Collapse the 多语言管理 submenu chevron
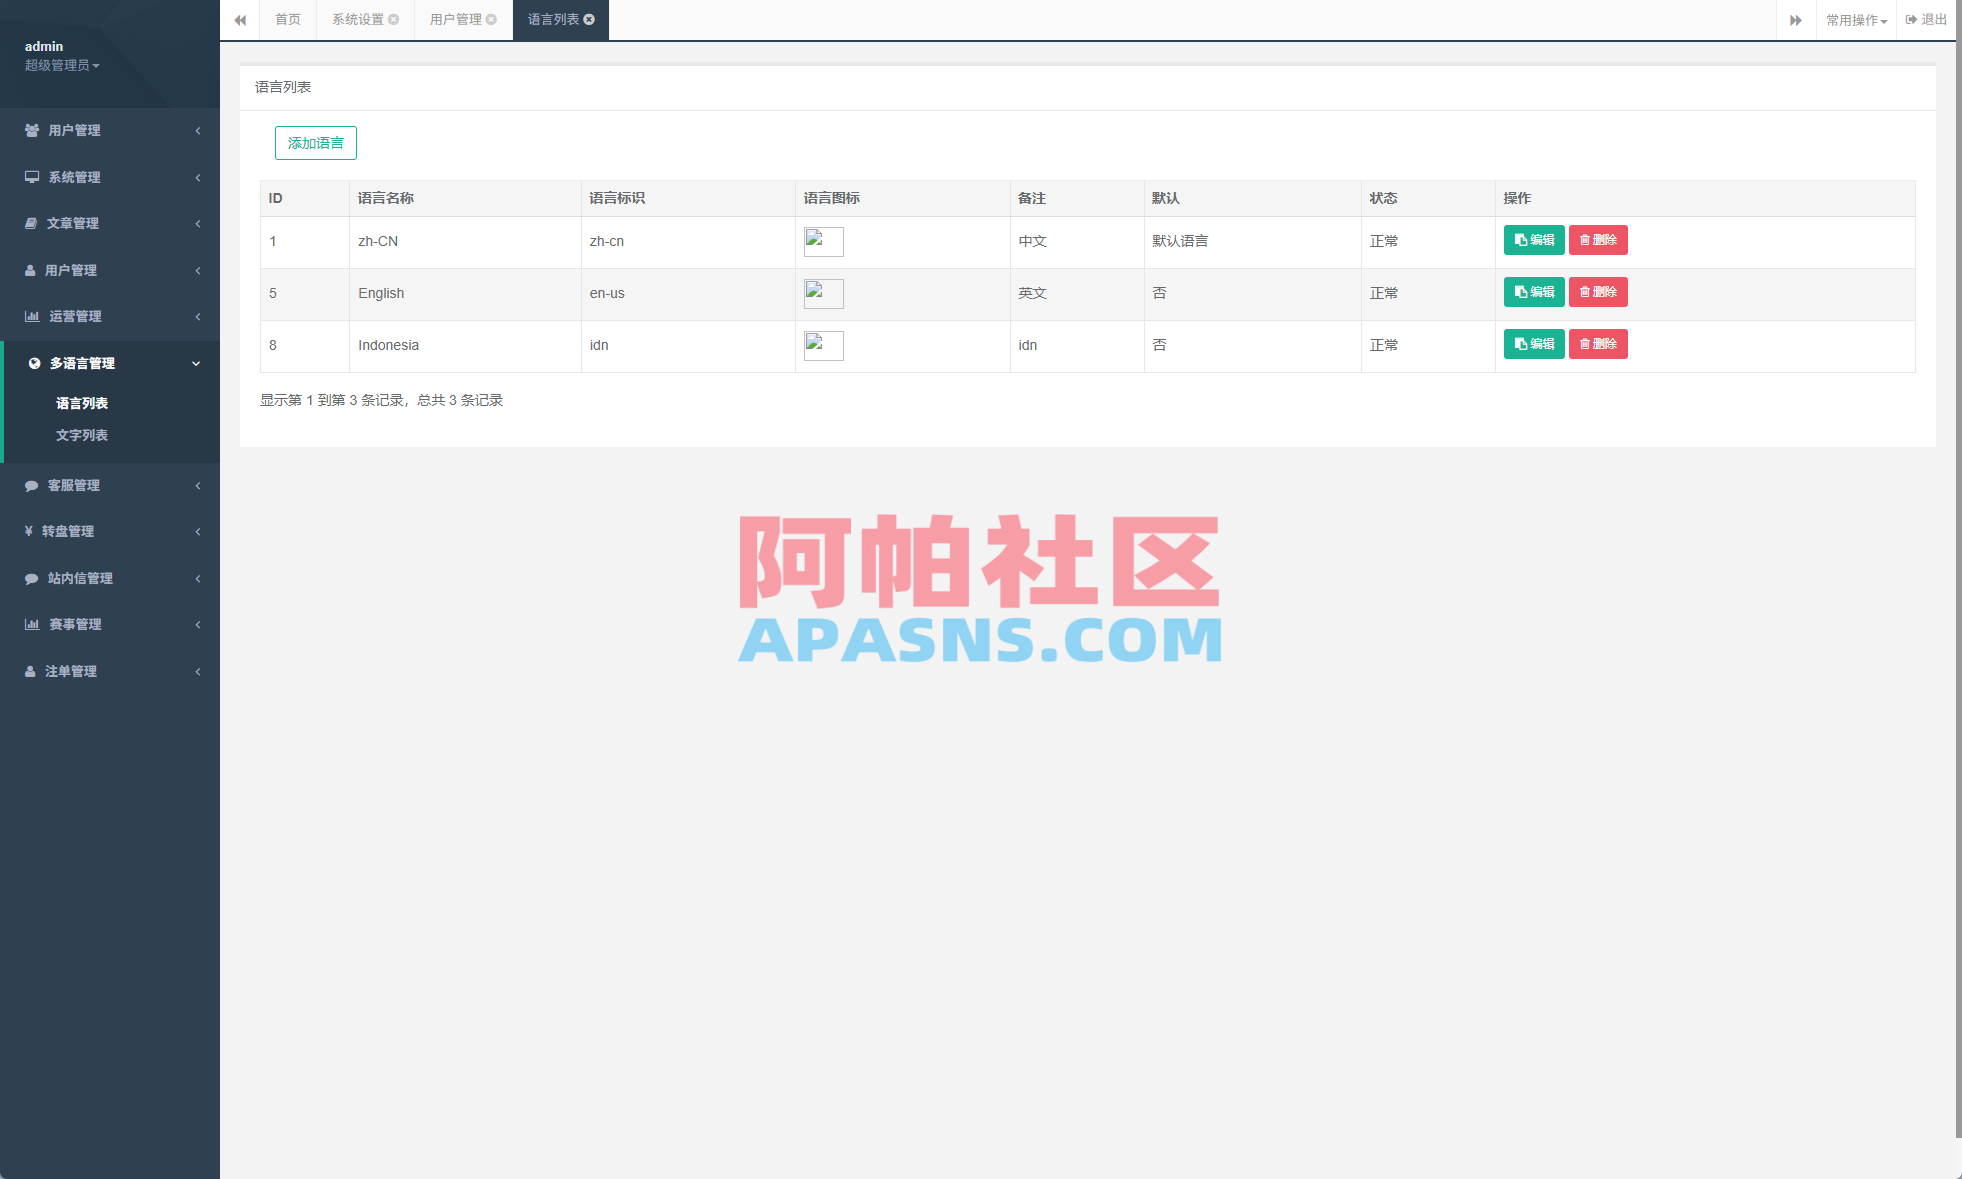Viewport: 1962px width, 1179px height. click(196, 363)
